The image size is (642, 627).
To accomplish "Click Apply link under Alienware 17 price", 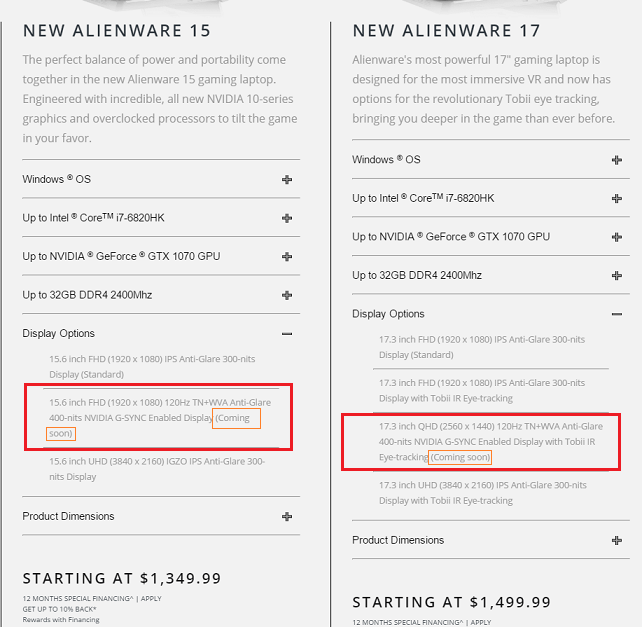I will [x=481, y=622].
